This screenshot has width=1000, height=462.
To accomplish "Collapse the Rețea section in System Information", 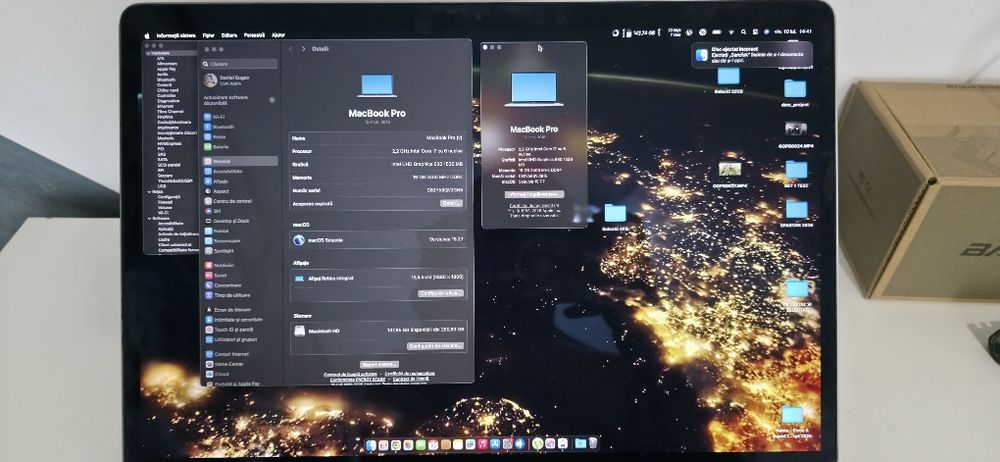I will tap(148, 191).
